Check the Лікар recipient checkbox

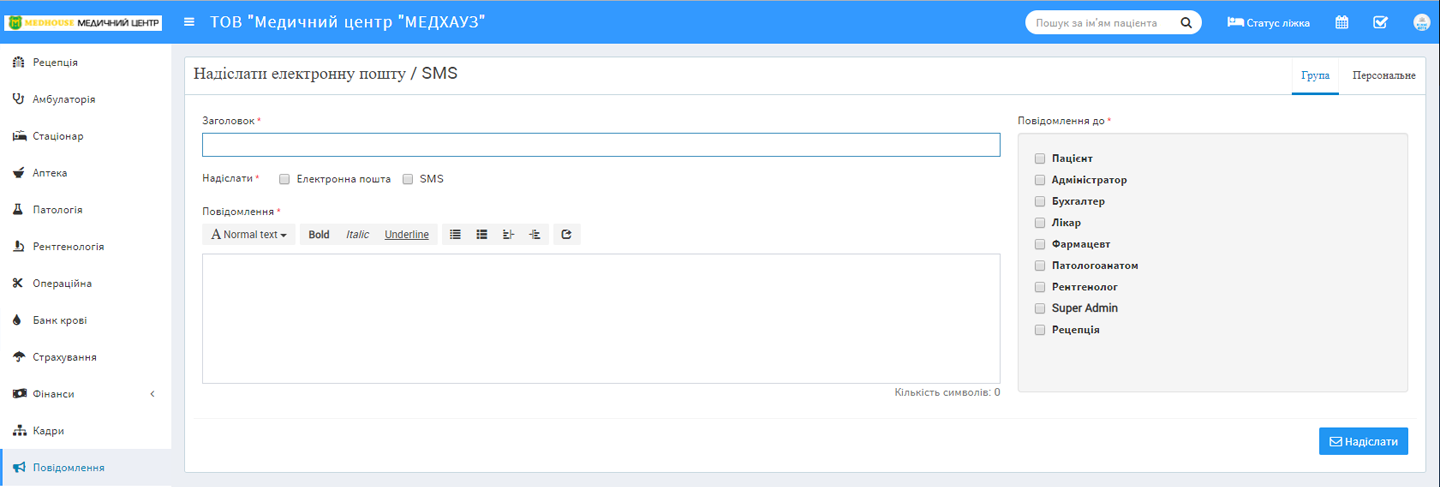(x=1040, y=223)
